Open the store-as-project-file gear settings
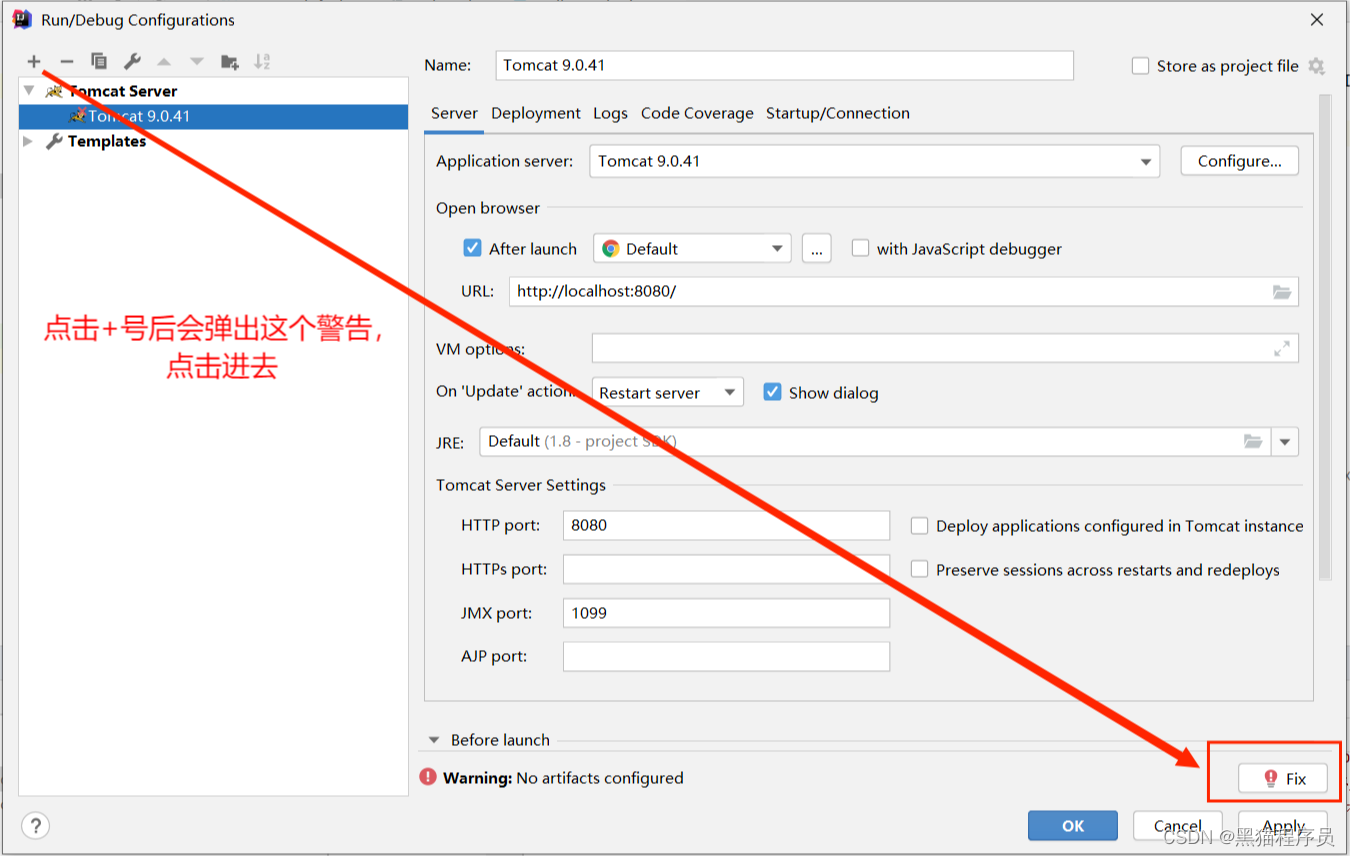Screen dimensions: 1350x856 tap(1316, 66)
